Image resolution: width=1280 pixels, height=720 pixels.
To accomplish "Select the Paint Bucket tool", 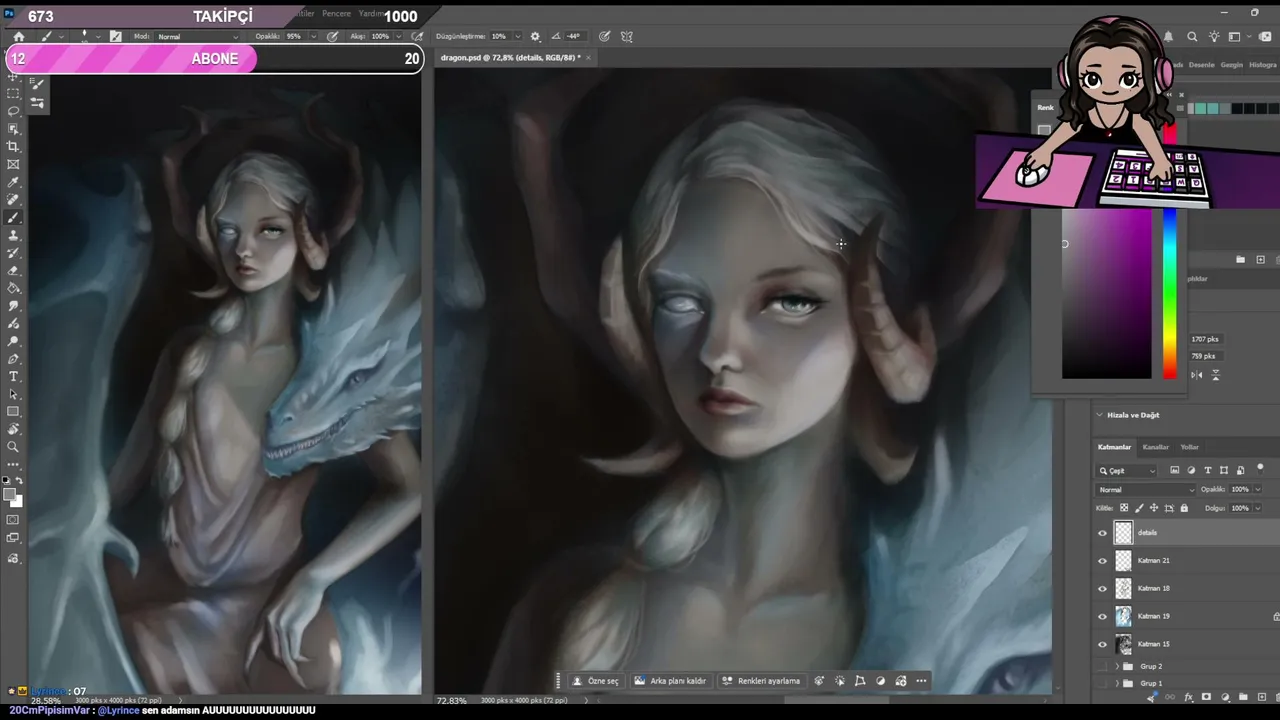I will (13, 289).
